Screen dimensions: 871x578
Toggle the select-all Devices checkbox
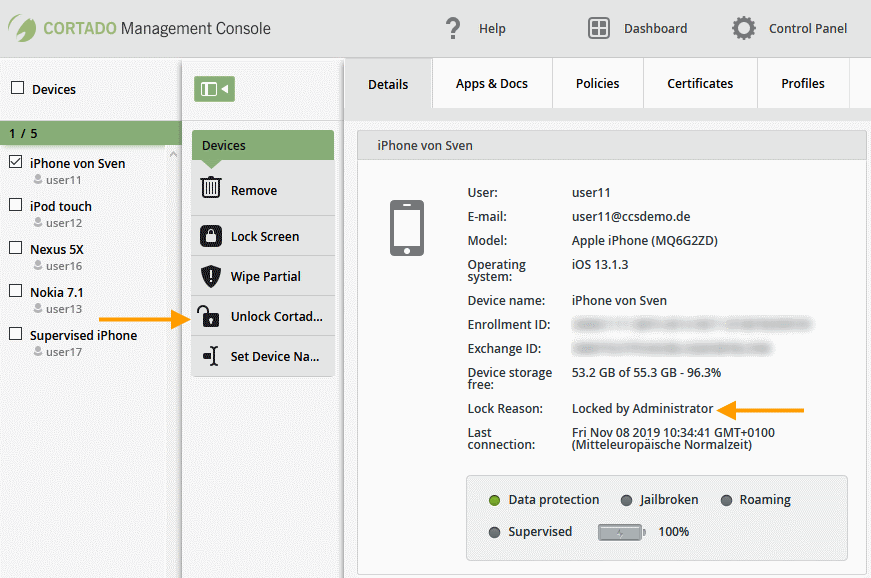coord(18,88)
